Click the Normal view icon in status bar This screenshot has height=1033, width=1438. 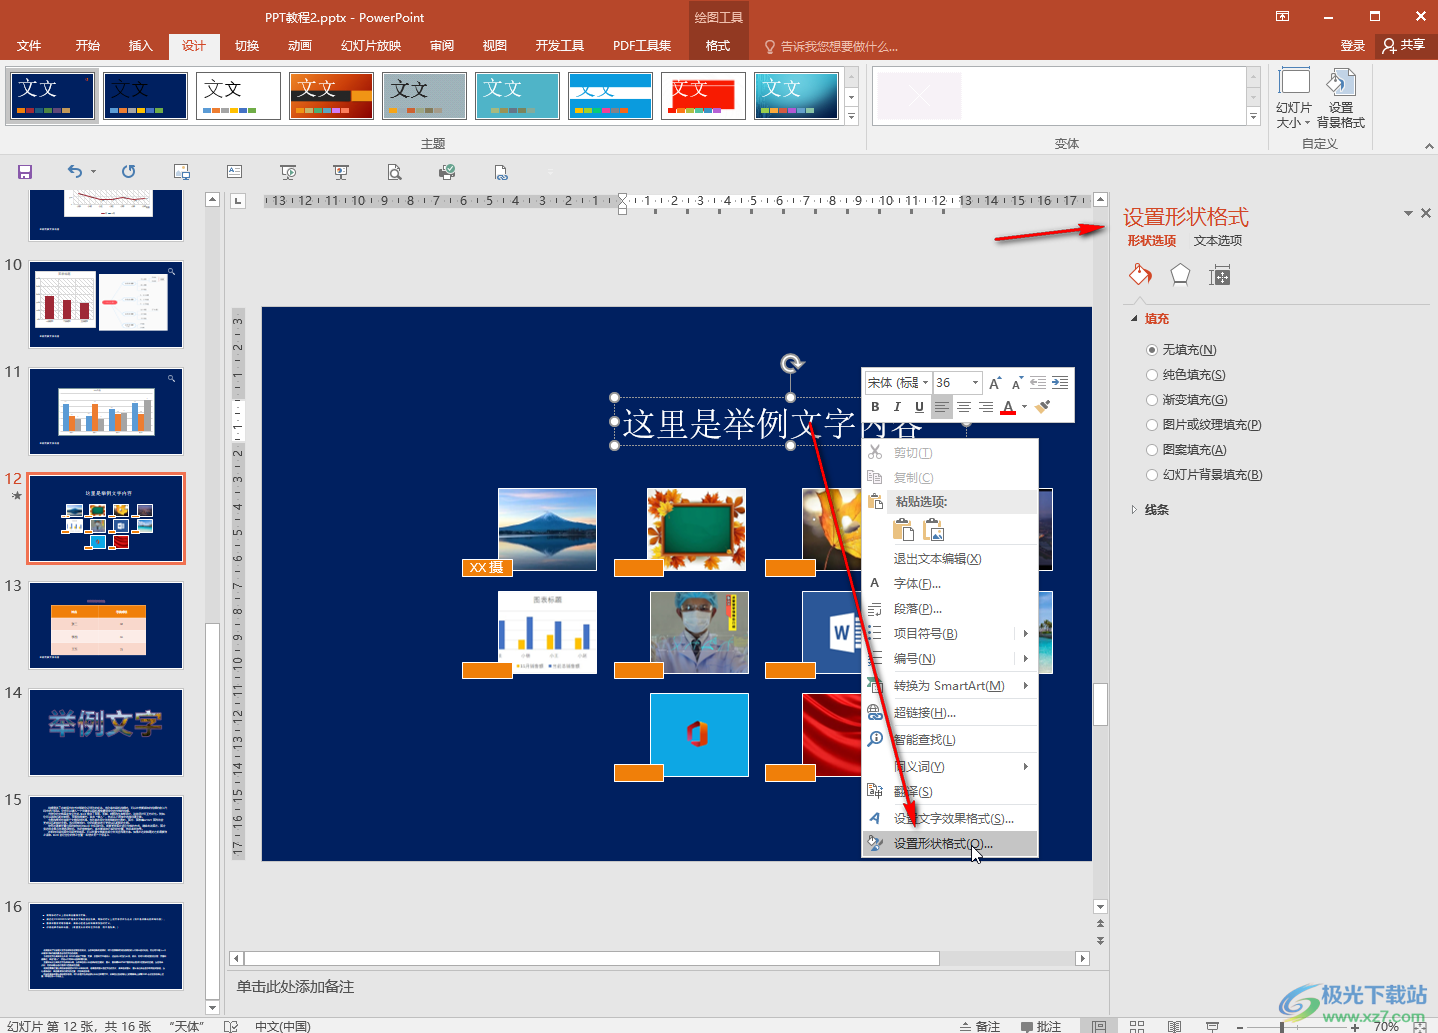(x=1099, y=1026)
